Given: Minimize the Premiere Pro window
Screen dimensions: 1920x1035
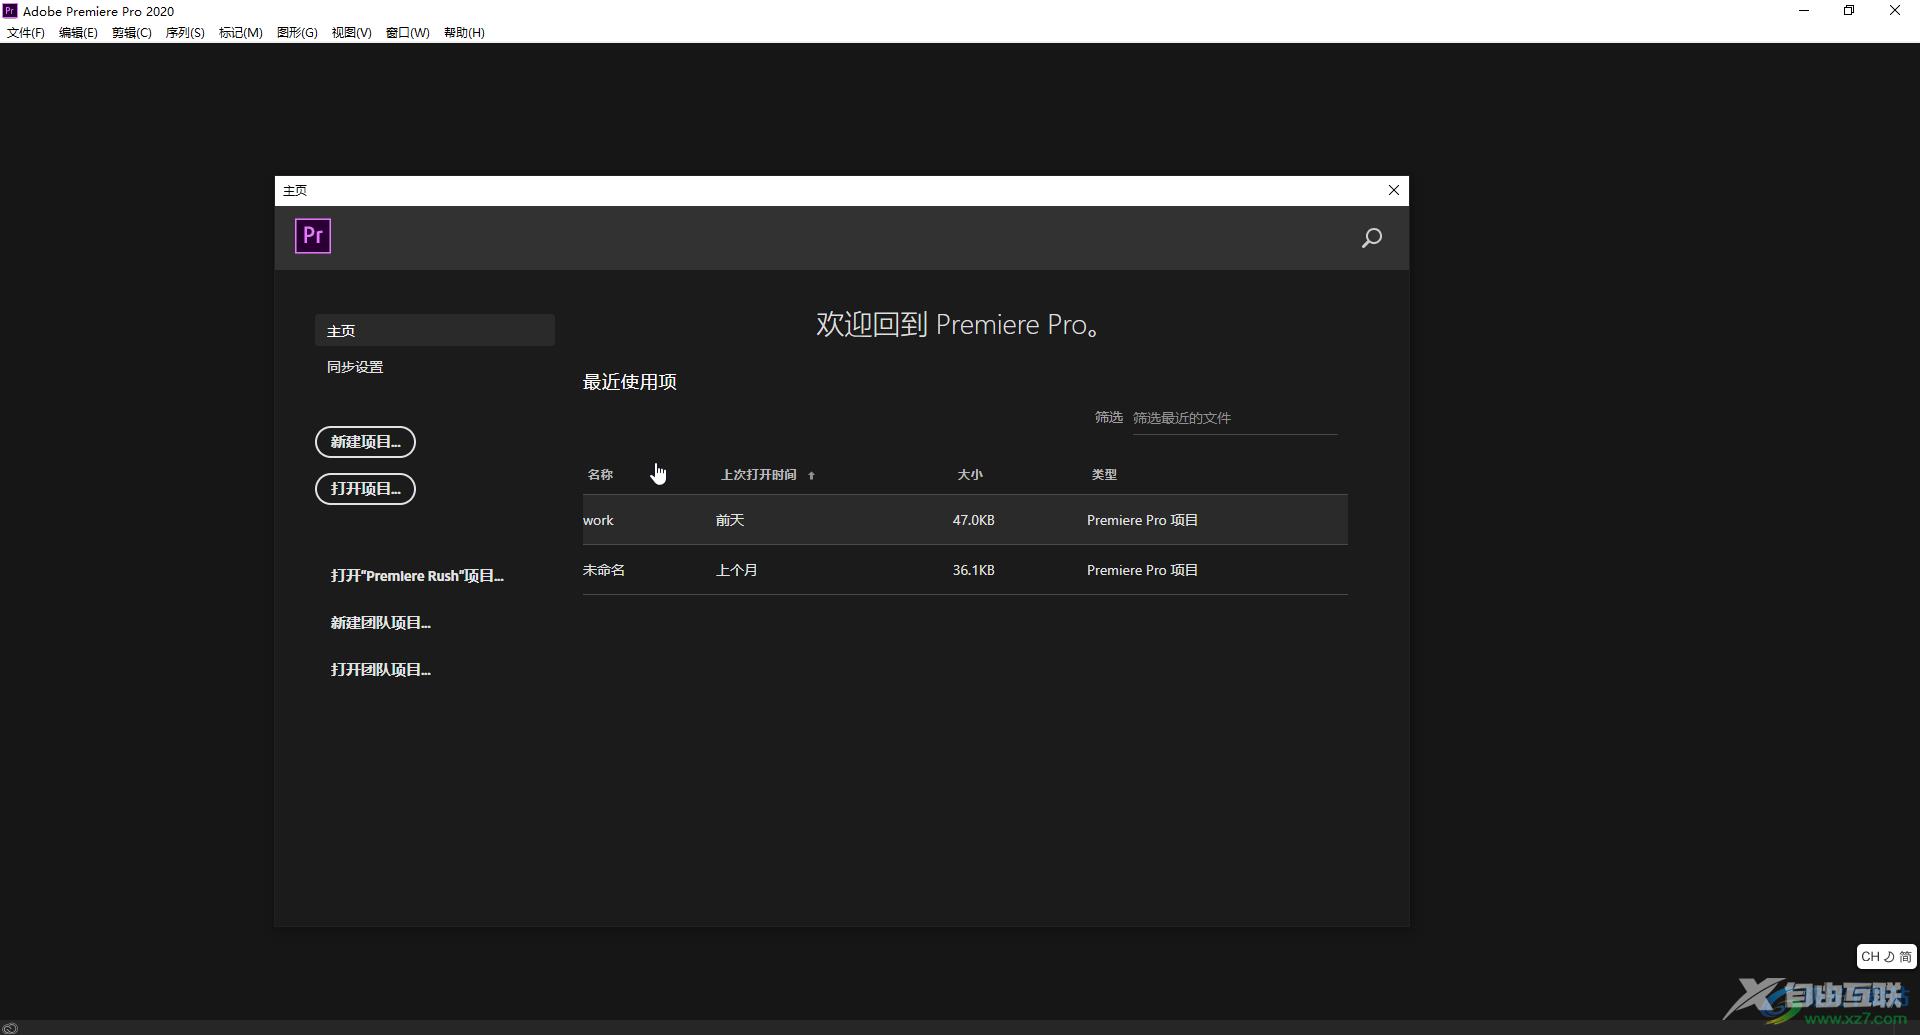Looking at the screenshot, I should pos(1804,11).
